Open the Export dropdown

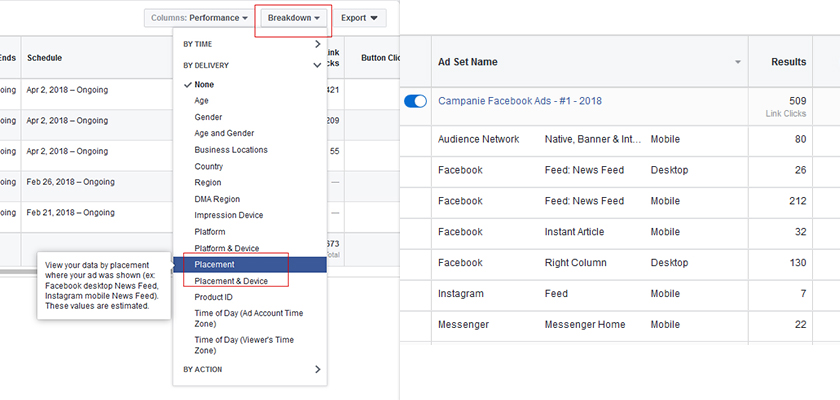[x=359, y=18]
